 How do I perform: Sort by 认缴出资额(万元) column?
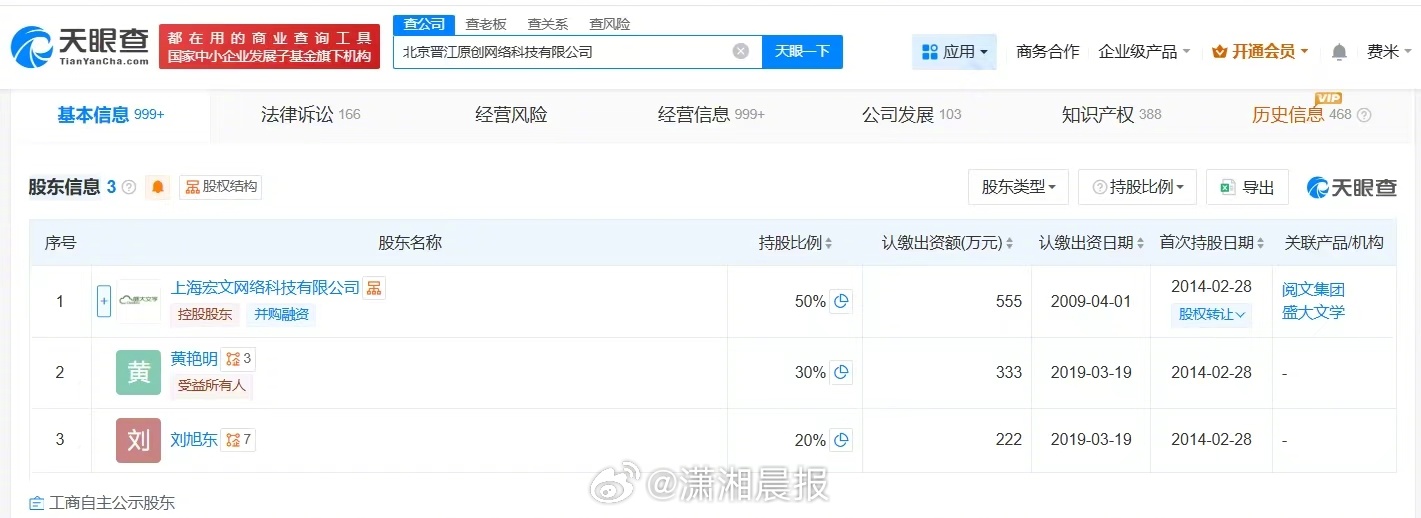pyautogui.click(x=1009, y=243)
